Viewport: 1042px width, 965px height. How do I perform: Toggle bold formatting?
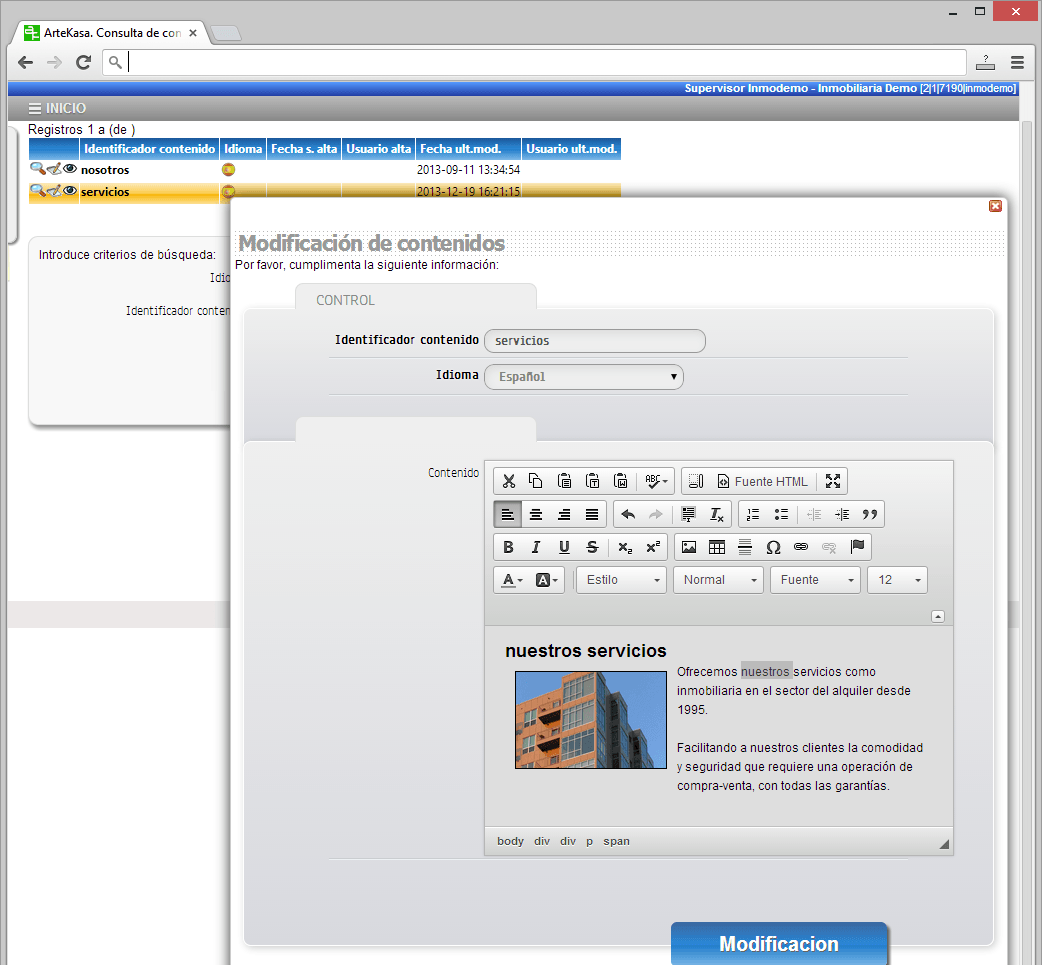(x=508, y=547)
